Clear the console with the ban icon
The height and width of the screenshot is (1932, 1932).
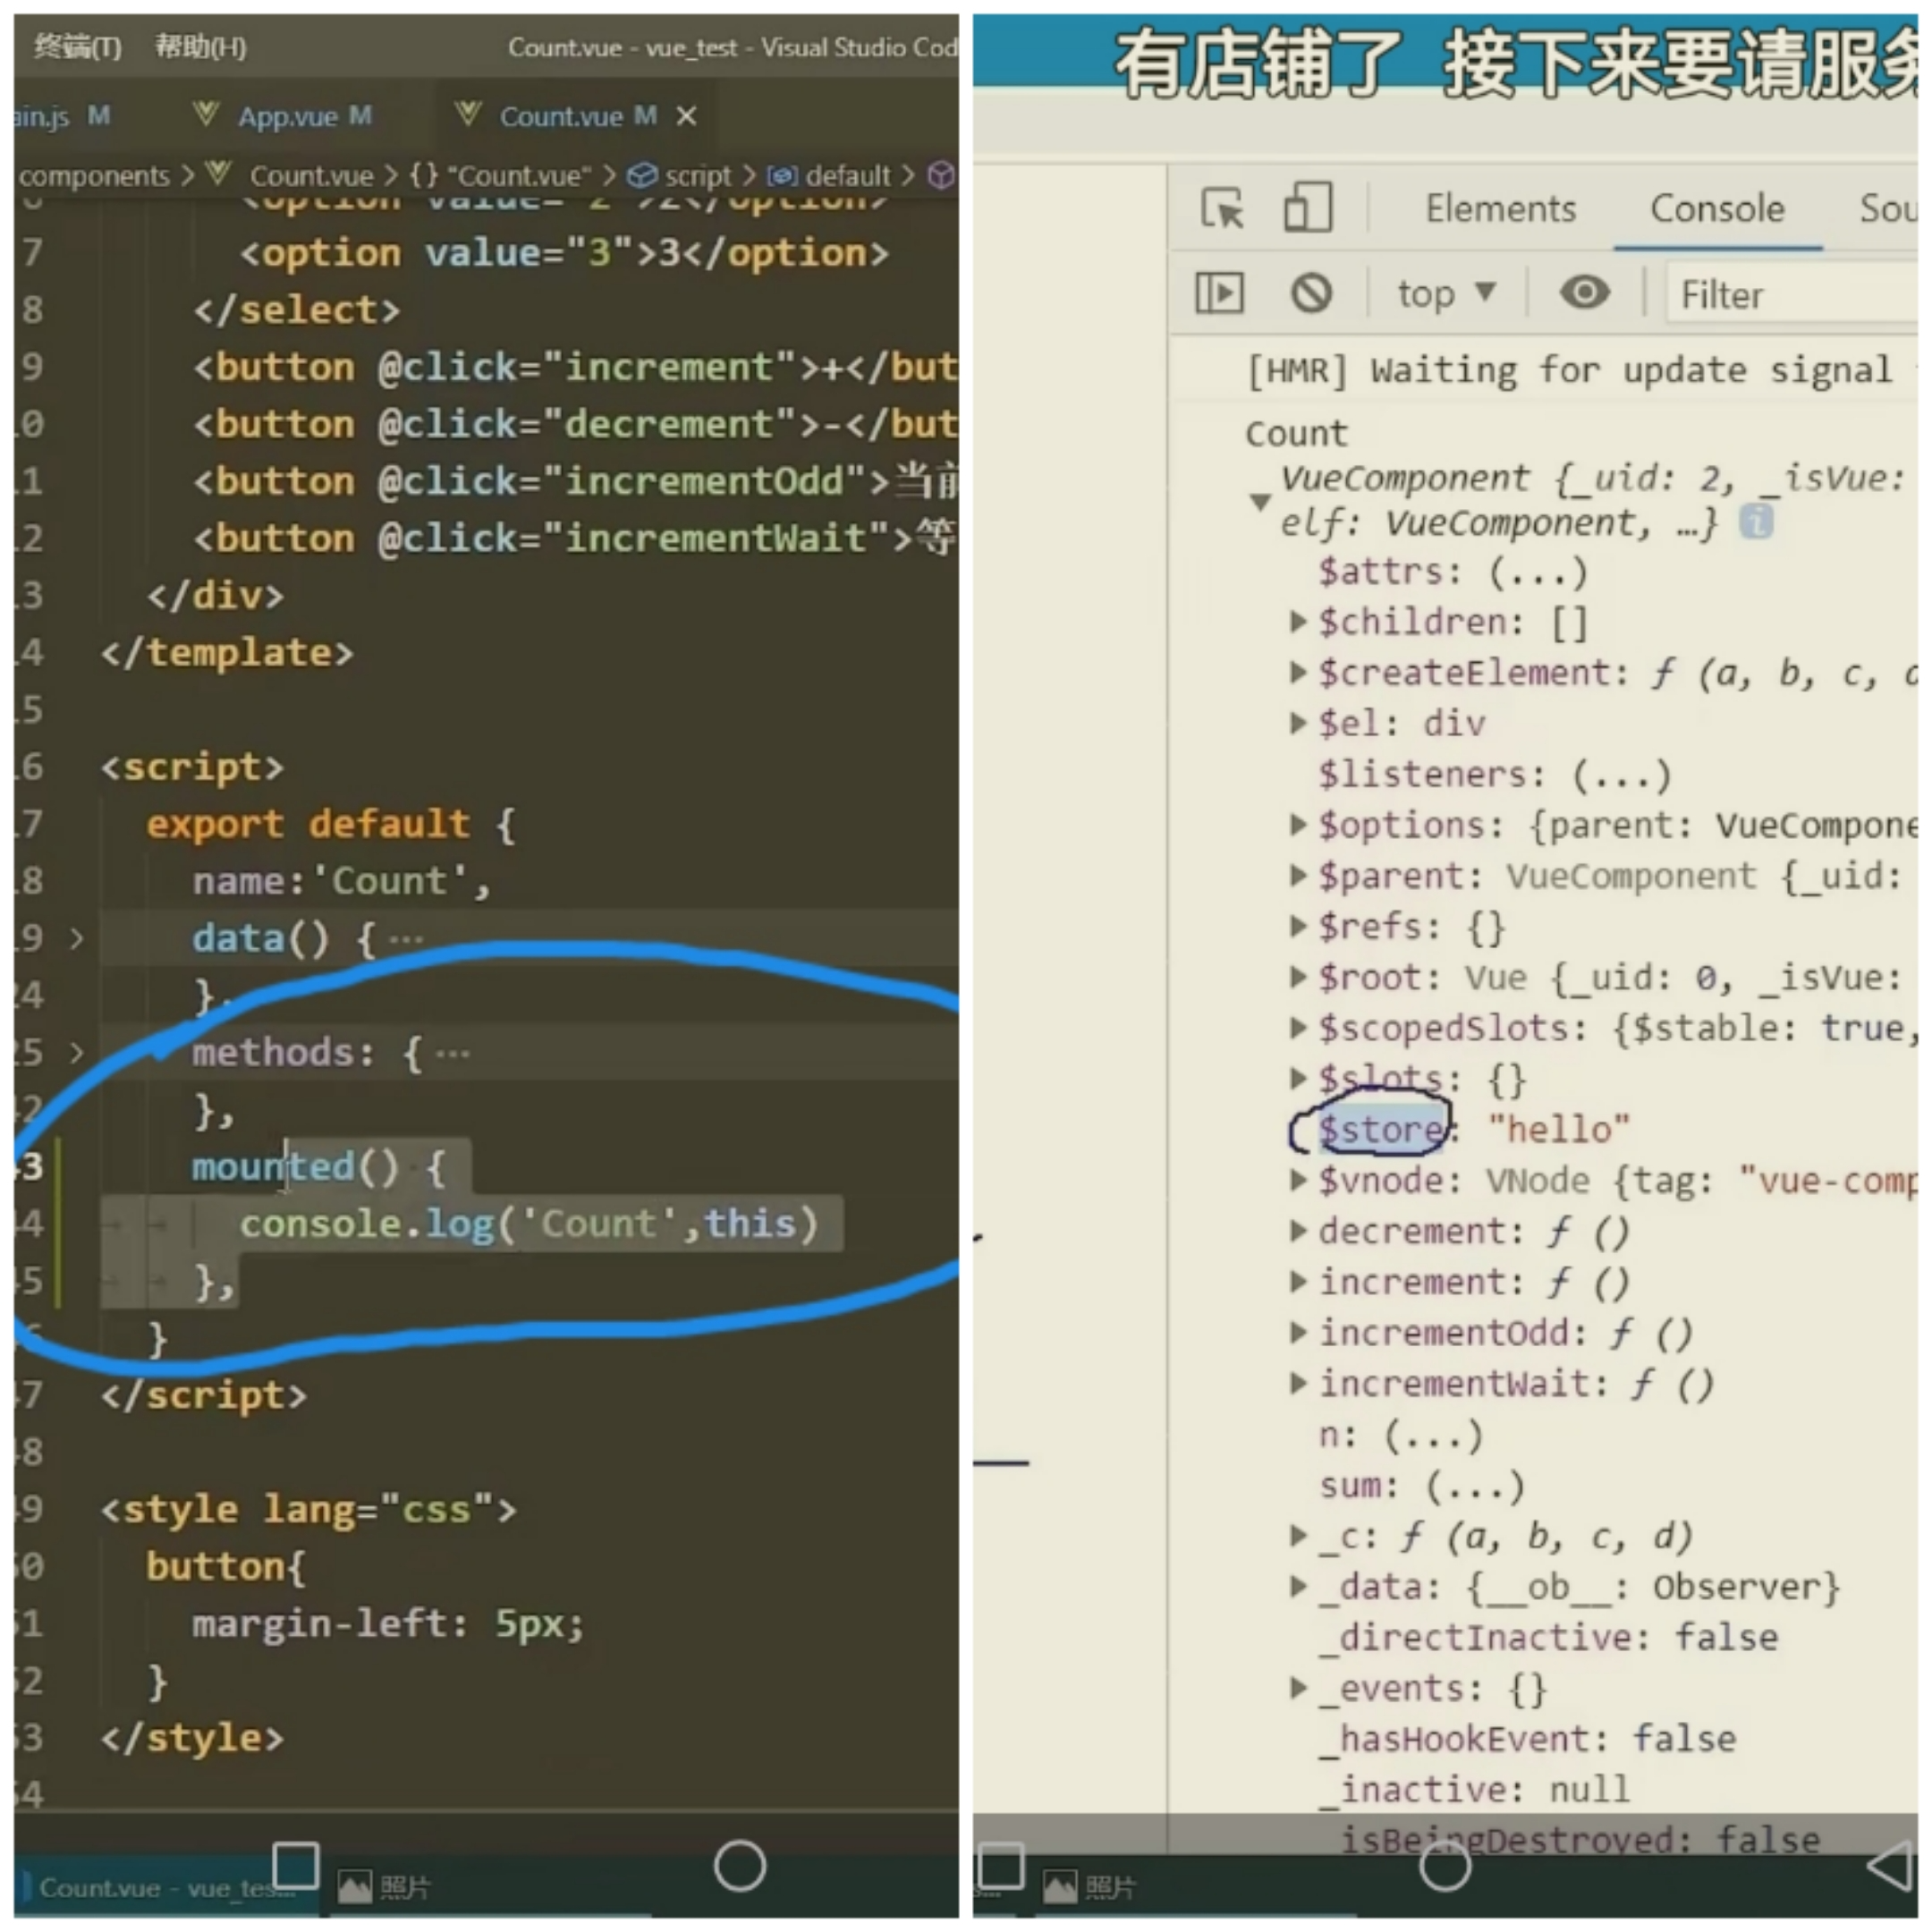(1310, 294)
